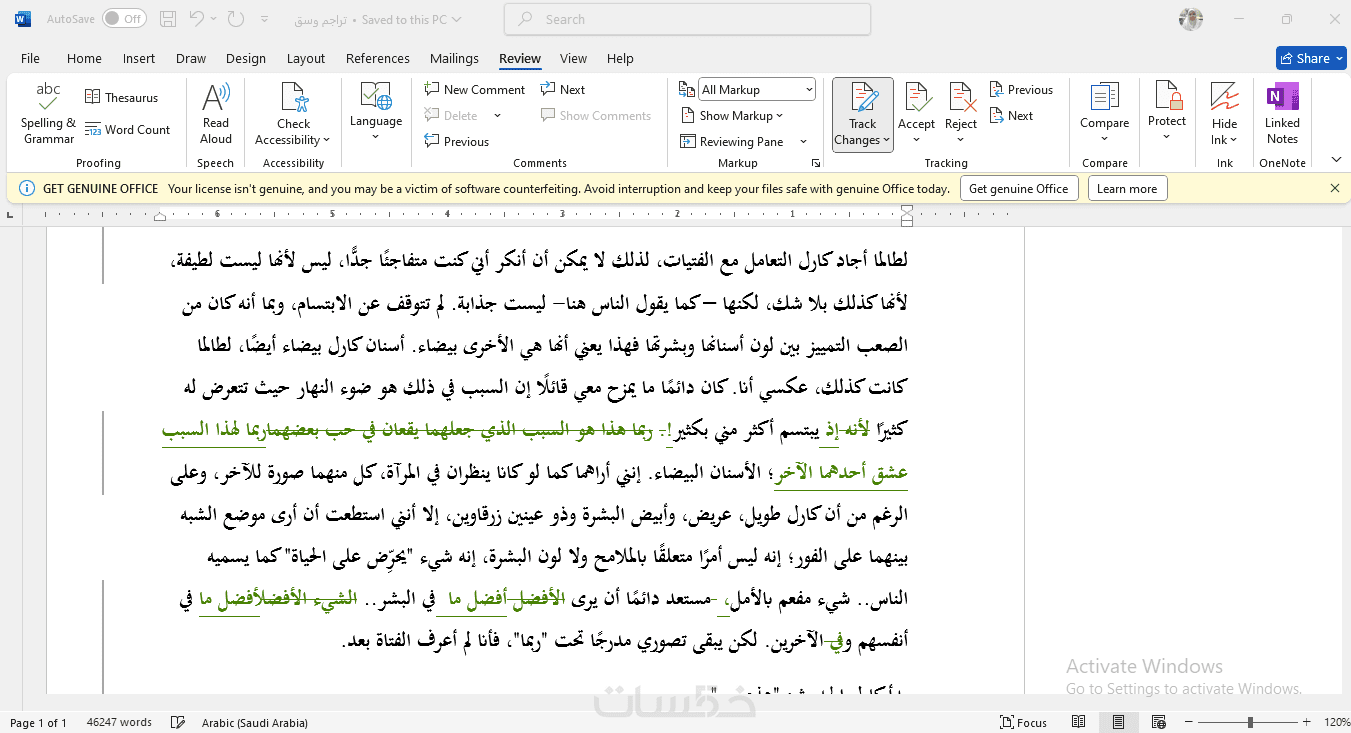Toggle the AutoSave switch
Screen dimensions: 1351x733
[124, 19]
